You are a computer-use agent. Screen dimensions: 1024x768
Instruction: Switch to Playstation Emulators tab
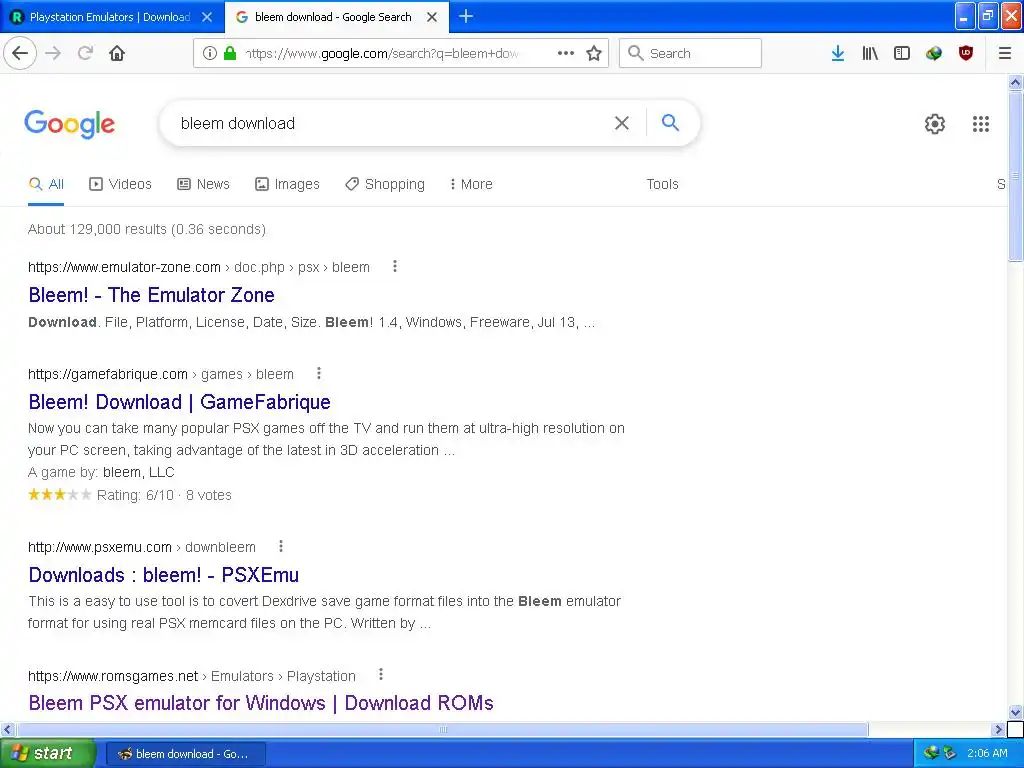pyautogui.click(x=112, y=17)
